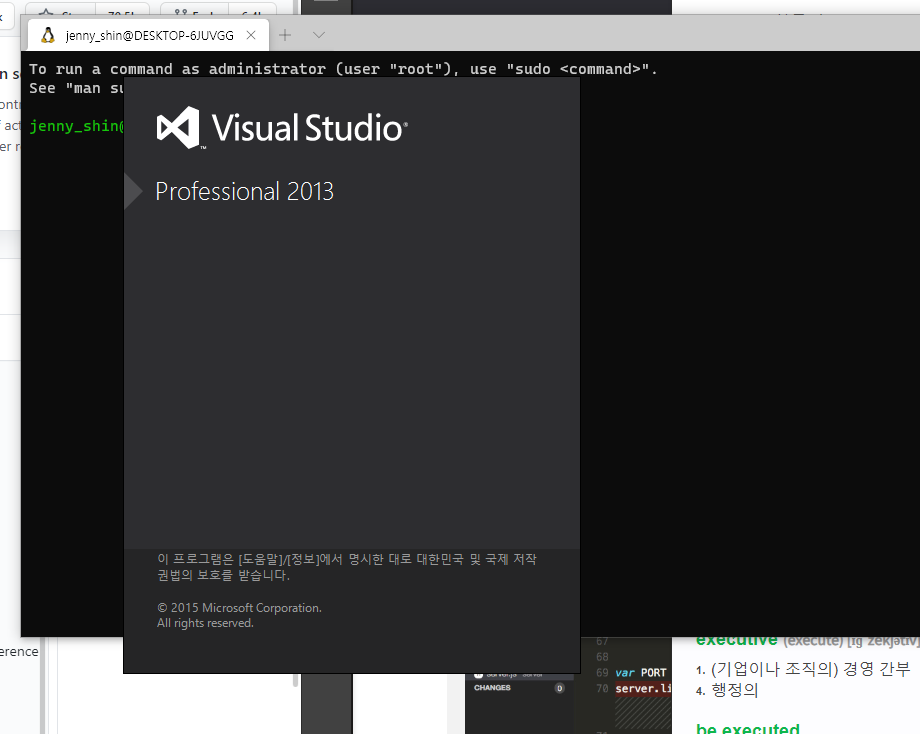The height and width of the screenshot is (734, 920).
Task: Click the Korean copyright notice on the splash
Action: 347,567
